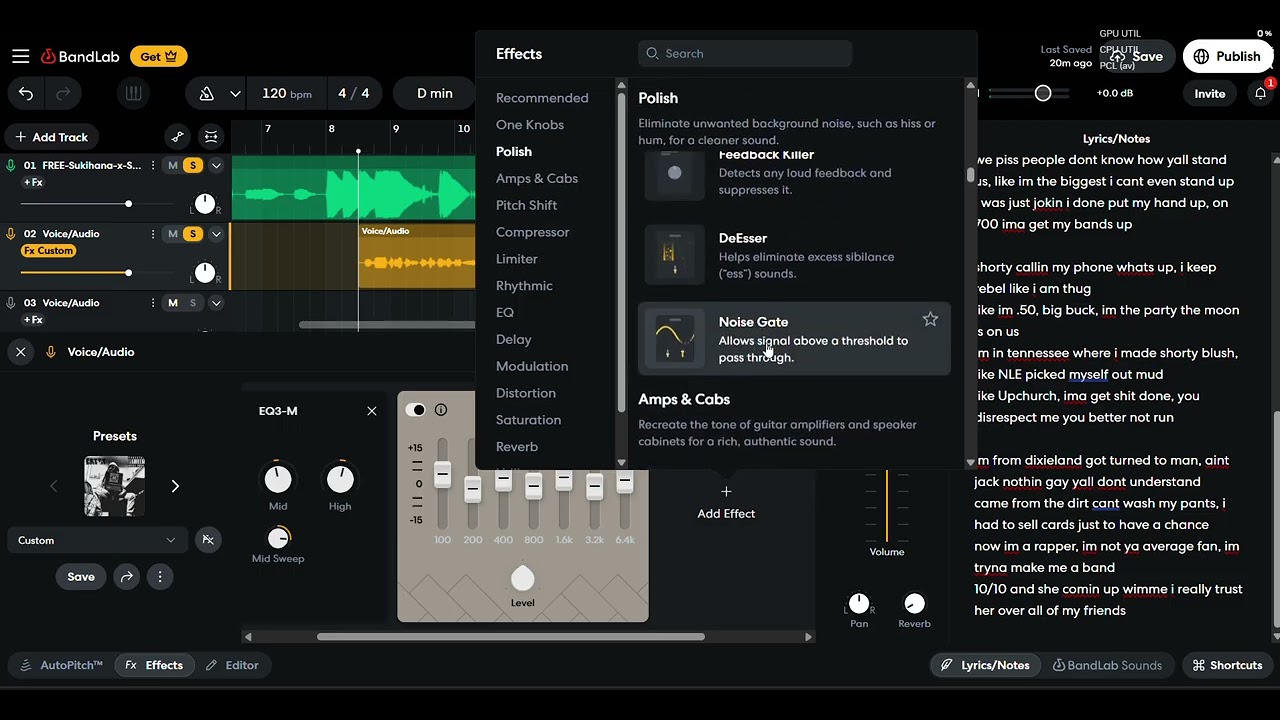Viewport: 1280px width, 720px height.
Task: Select the DeEsser effect icon
Action: coord(674,255)
